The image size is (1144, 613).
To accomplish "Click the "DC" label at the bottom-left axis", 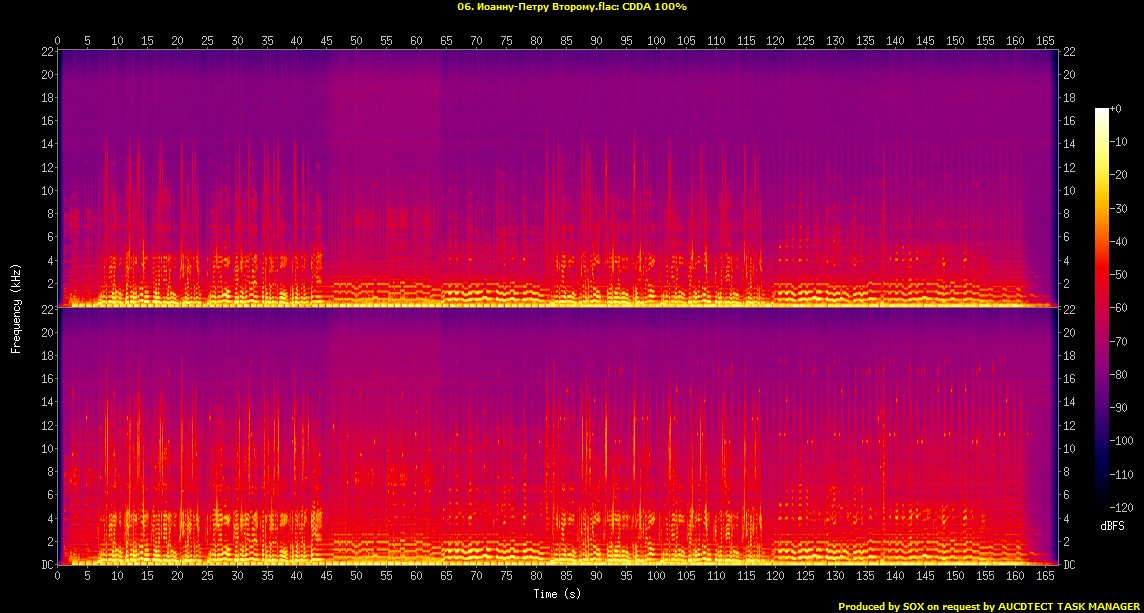I will click(x=47, y=565).
